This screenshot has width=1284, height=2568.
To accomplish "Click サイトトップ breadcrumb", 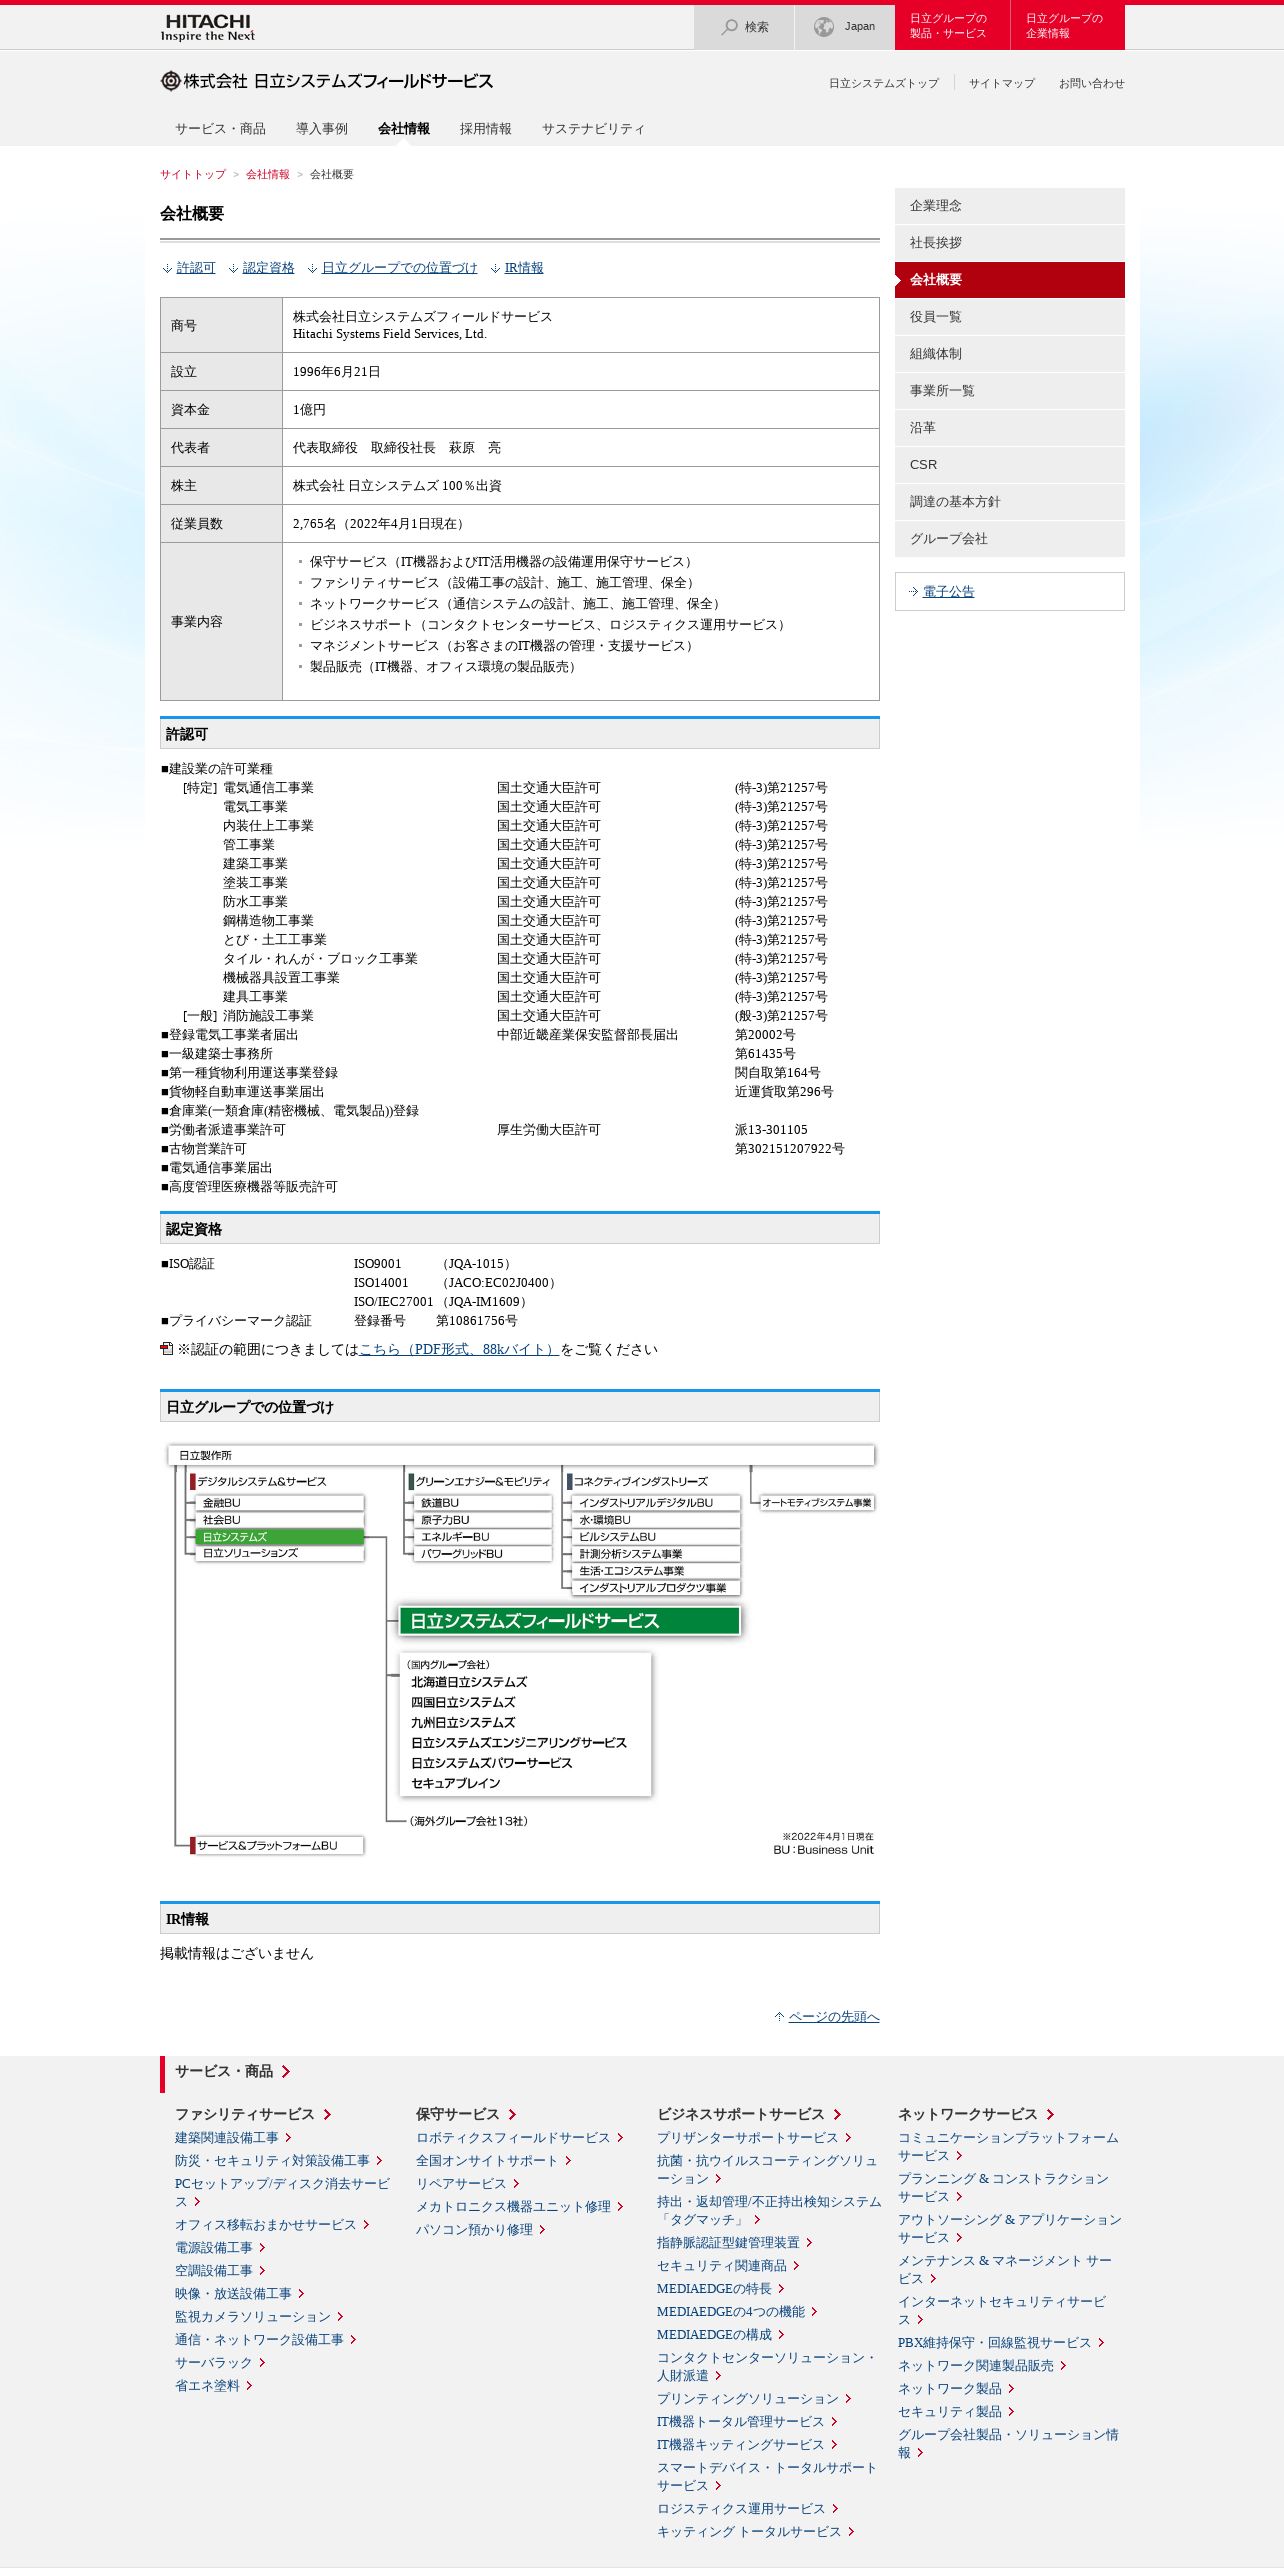I will 193,174.
